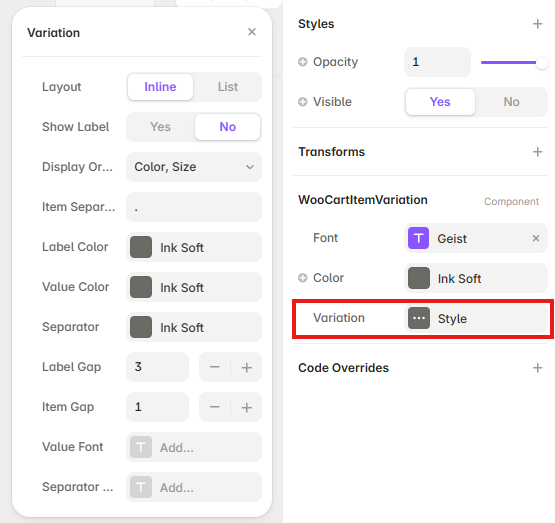Click the Component label link
555x523 pixels.
point(511,201)
